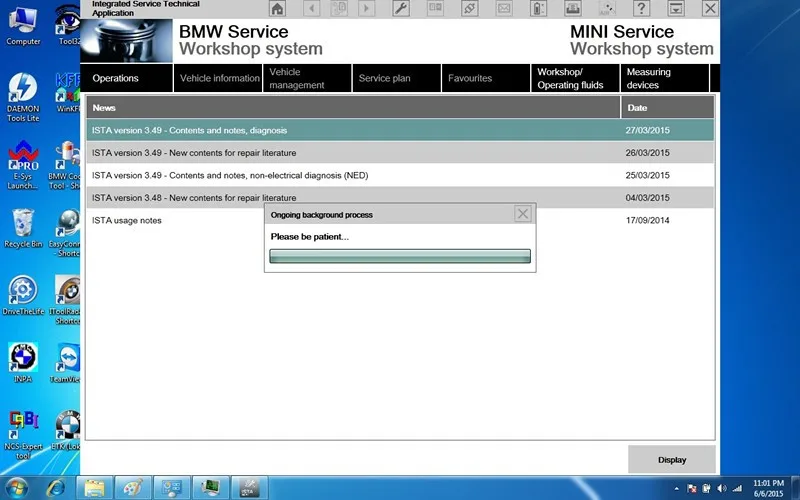The width and height of the screenshot is (800, 500).
Task: Click the ISTA taskbar button
Action: click(249, 488)
